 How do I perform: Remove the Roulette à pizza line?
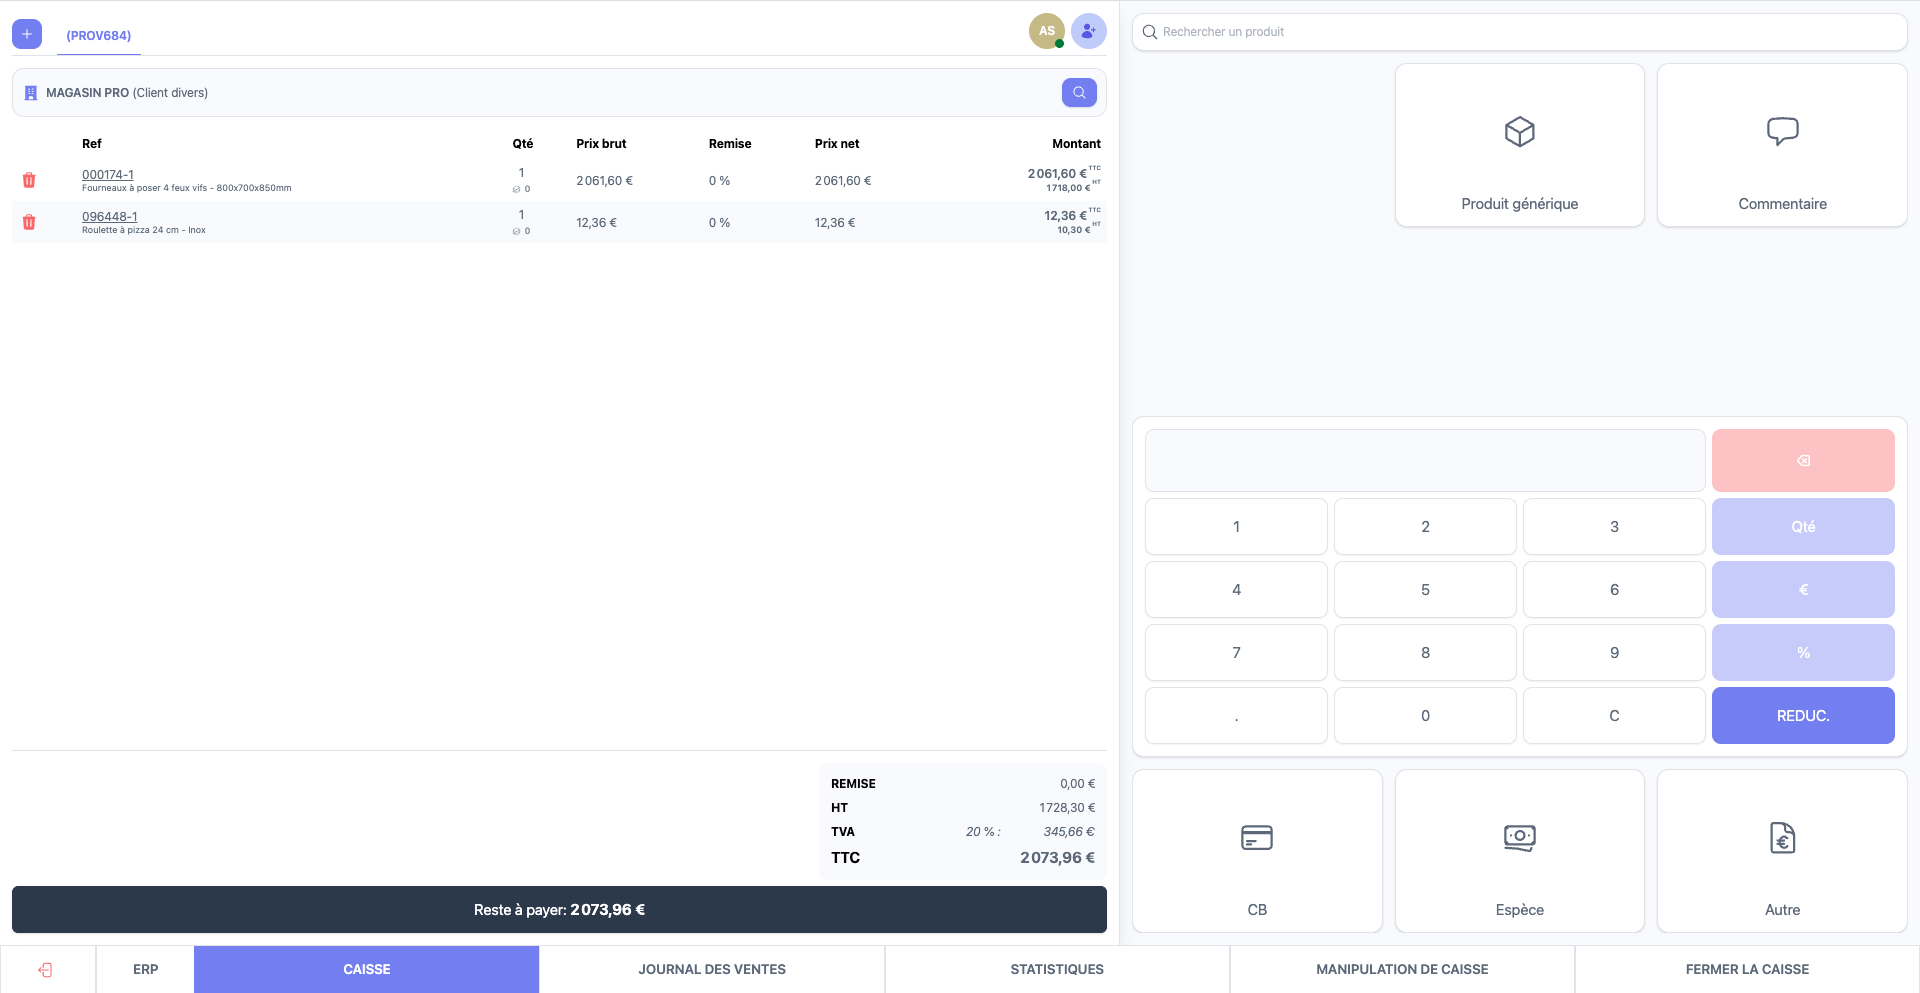tap(29, 222)
